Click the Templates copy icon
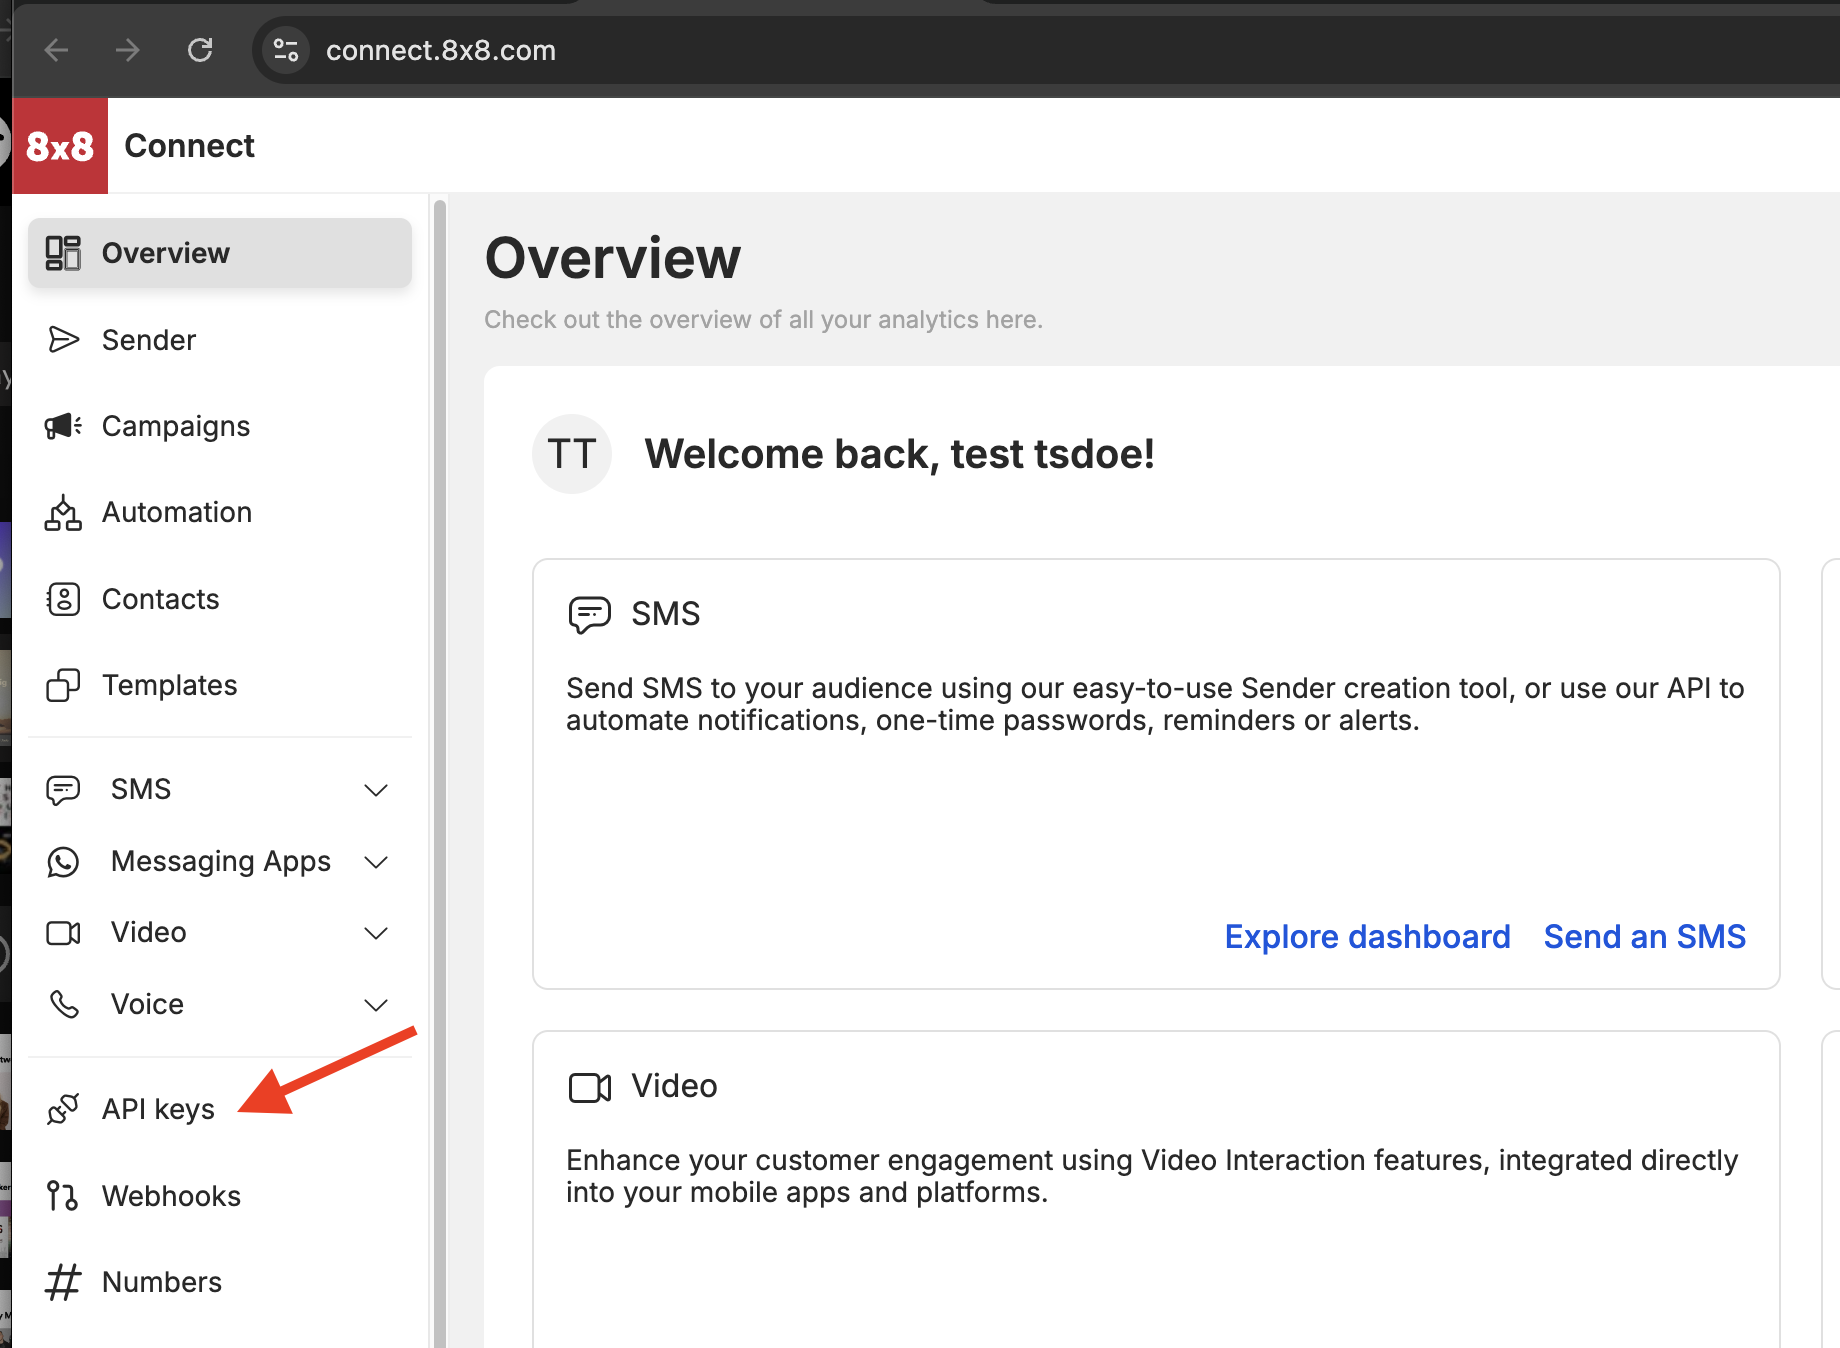Screen dimensions: 1840x1348 (63, 685)
